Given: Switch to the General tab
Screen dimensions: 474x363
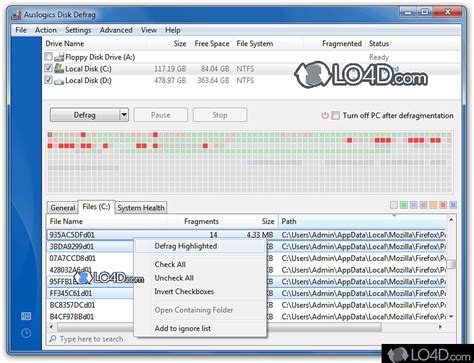Looking at the screenshot, I should [63, 208].
